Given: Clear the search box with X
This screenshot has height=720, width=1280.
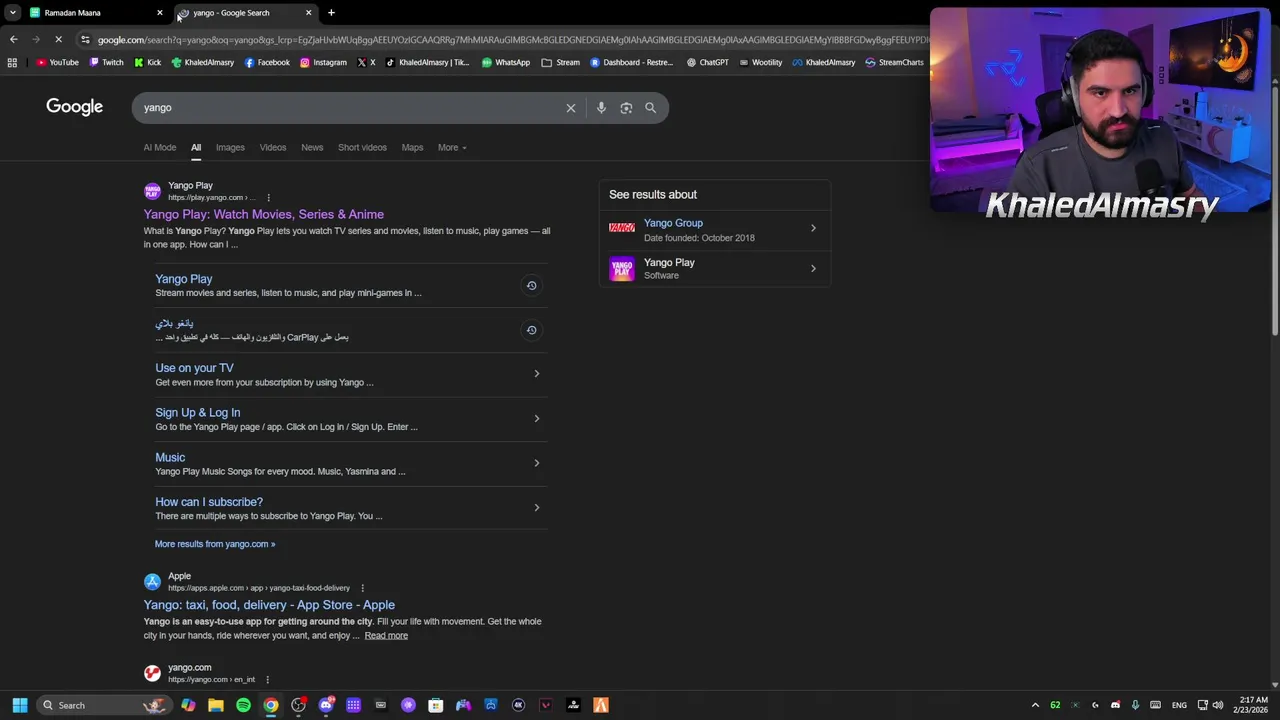Looking at the screenshot, I should [x=571, y=108].
